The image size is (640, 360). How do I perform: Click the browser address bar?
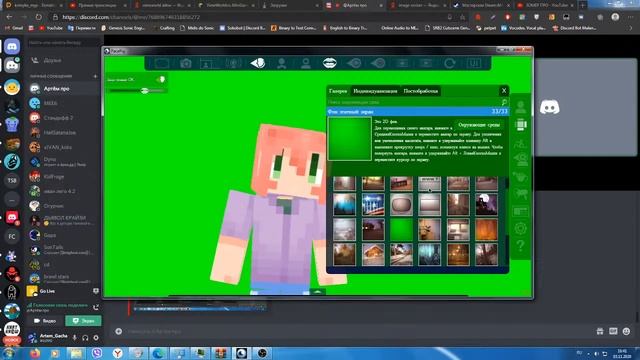tap(253, 17)
